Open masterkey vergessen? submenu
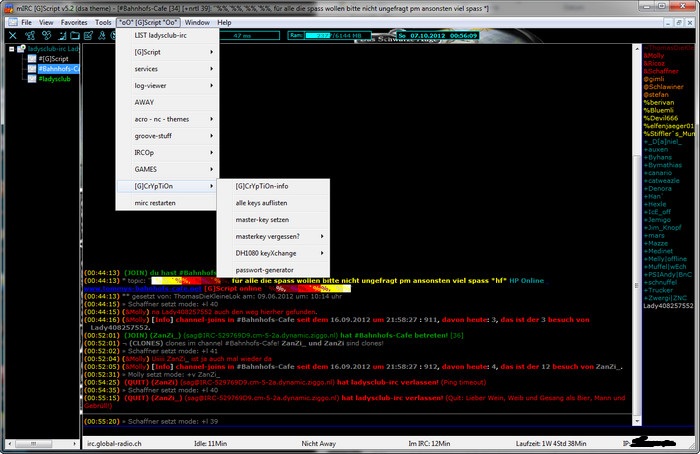700x454 pixels. [x=273, y=237]
